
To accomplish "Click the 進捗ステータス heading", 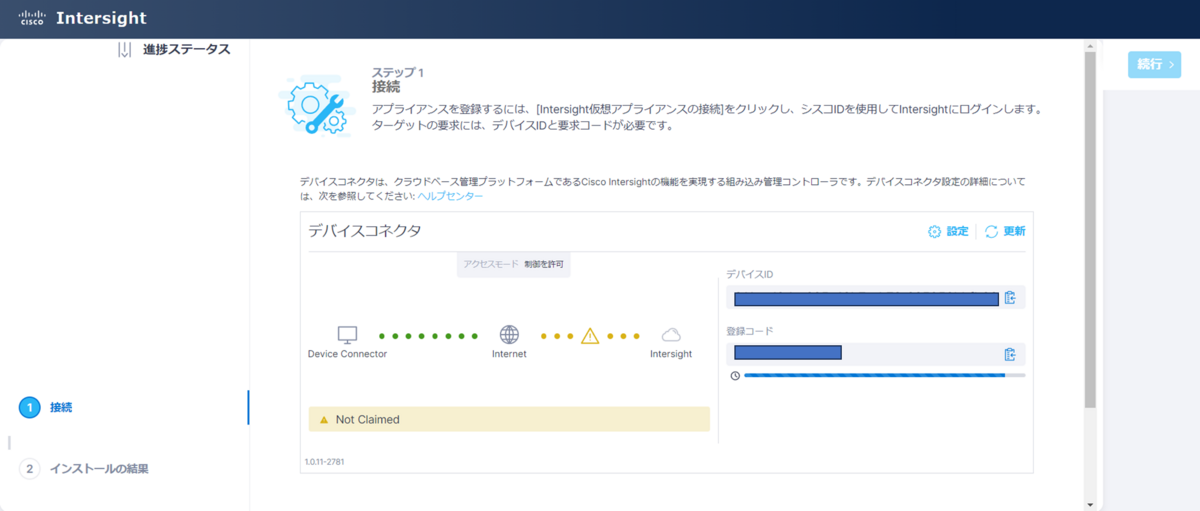I will 187,49.
